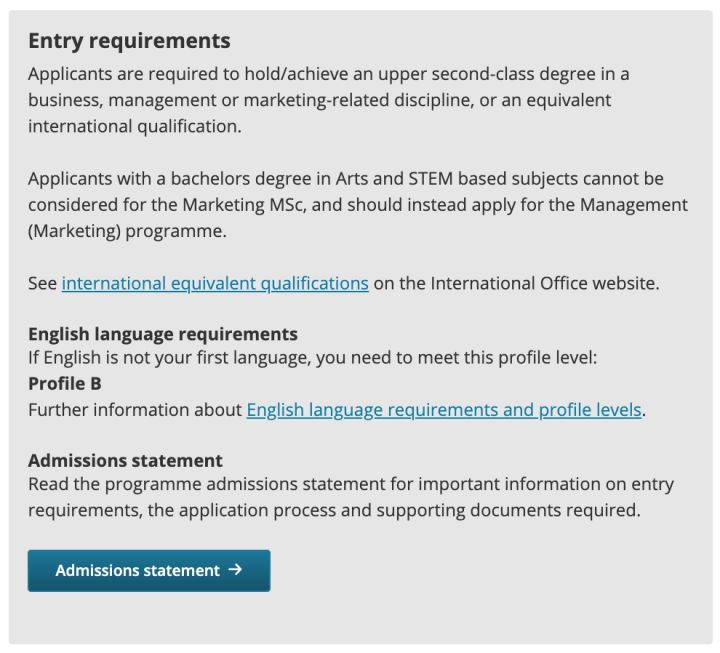Click the 'If English is not your first language' sentence
The width and height of the screenshot is (720, 653).
tap(313, 357)
